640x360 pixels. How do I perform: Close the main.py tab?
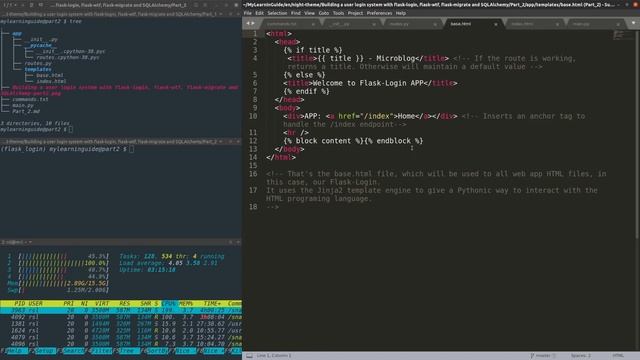click(x=618, y=24)
